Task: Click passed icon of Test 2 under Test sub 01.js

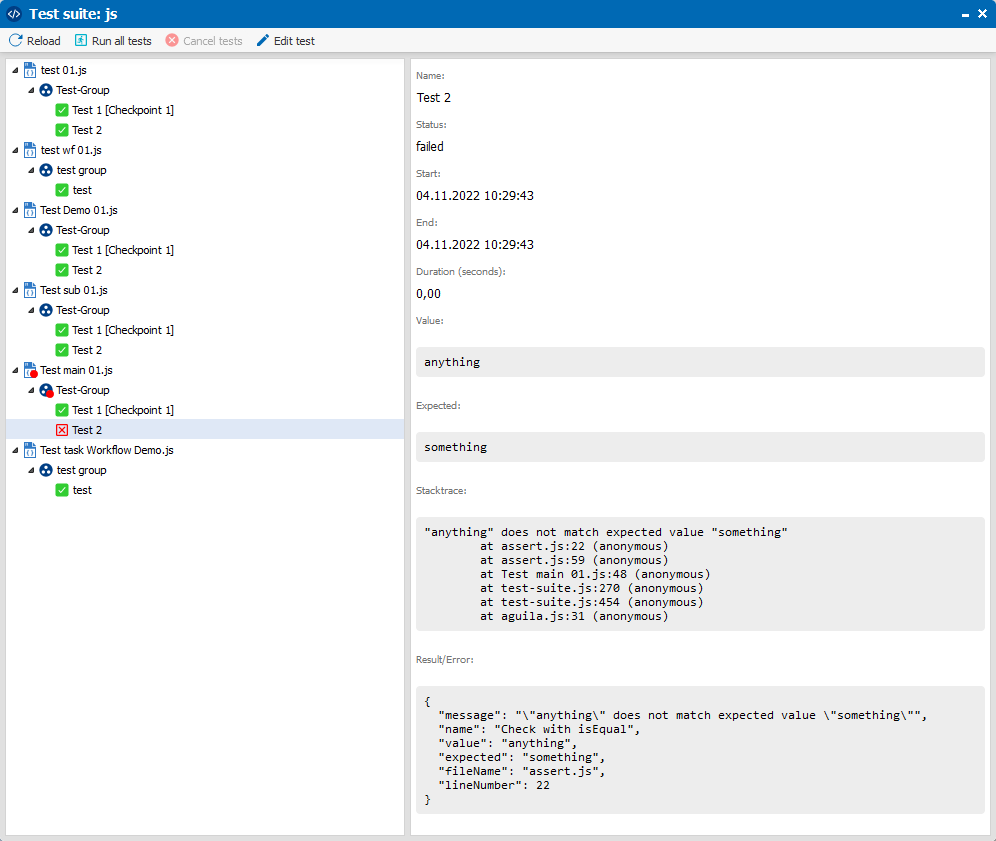Action: tap(62, 350)
